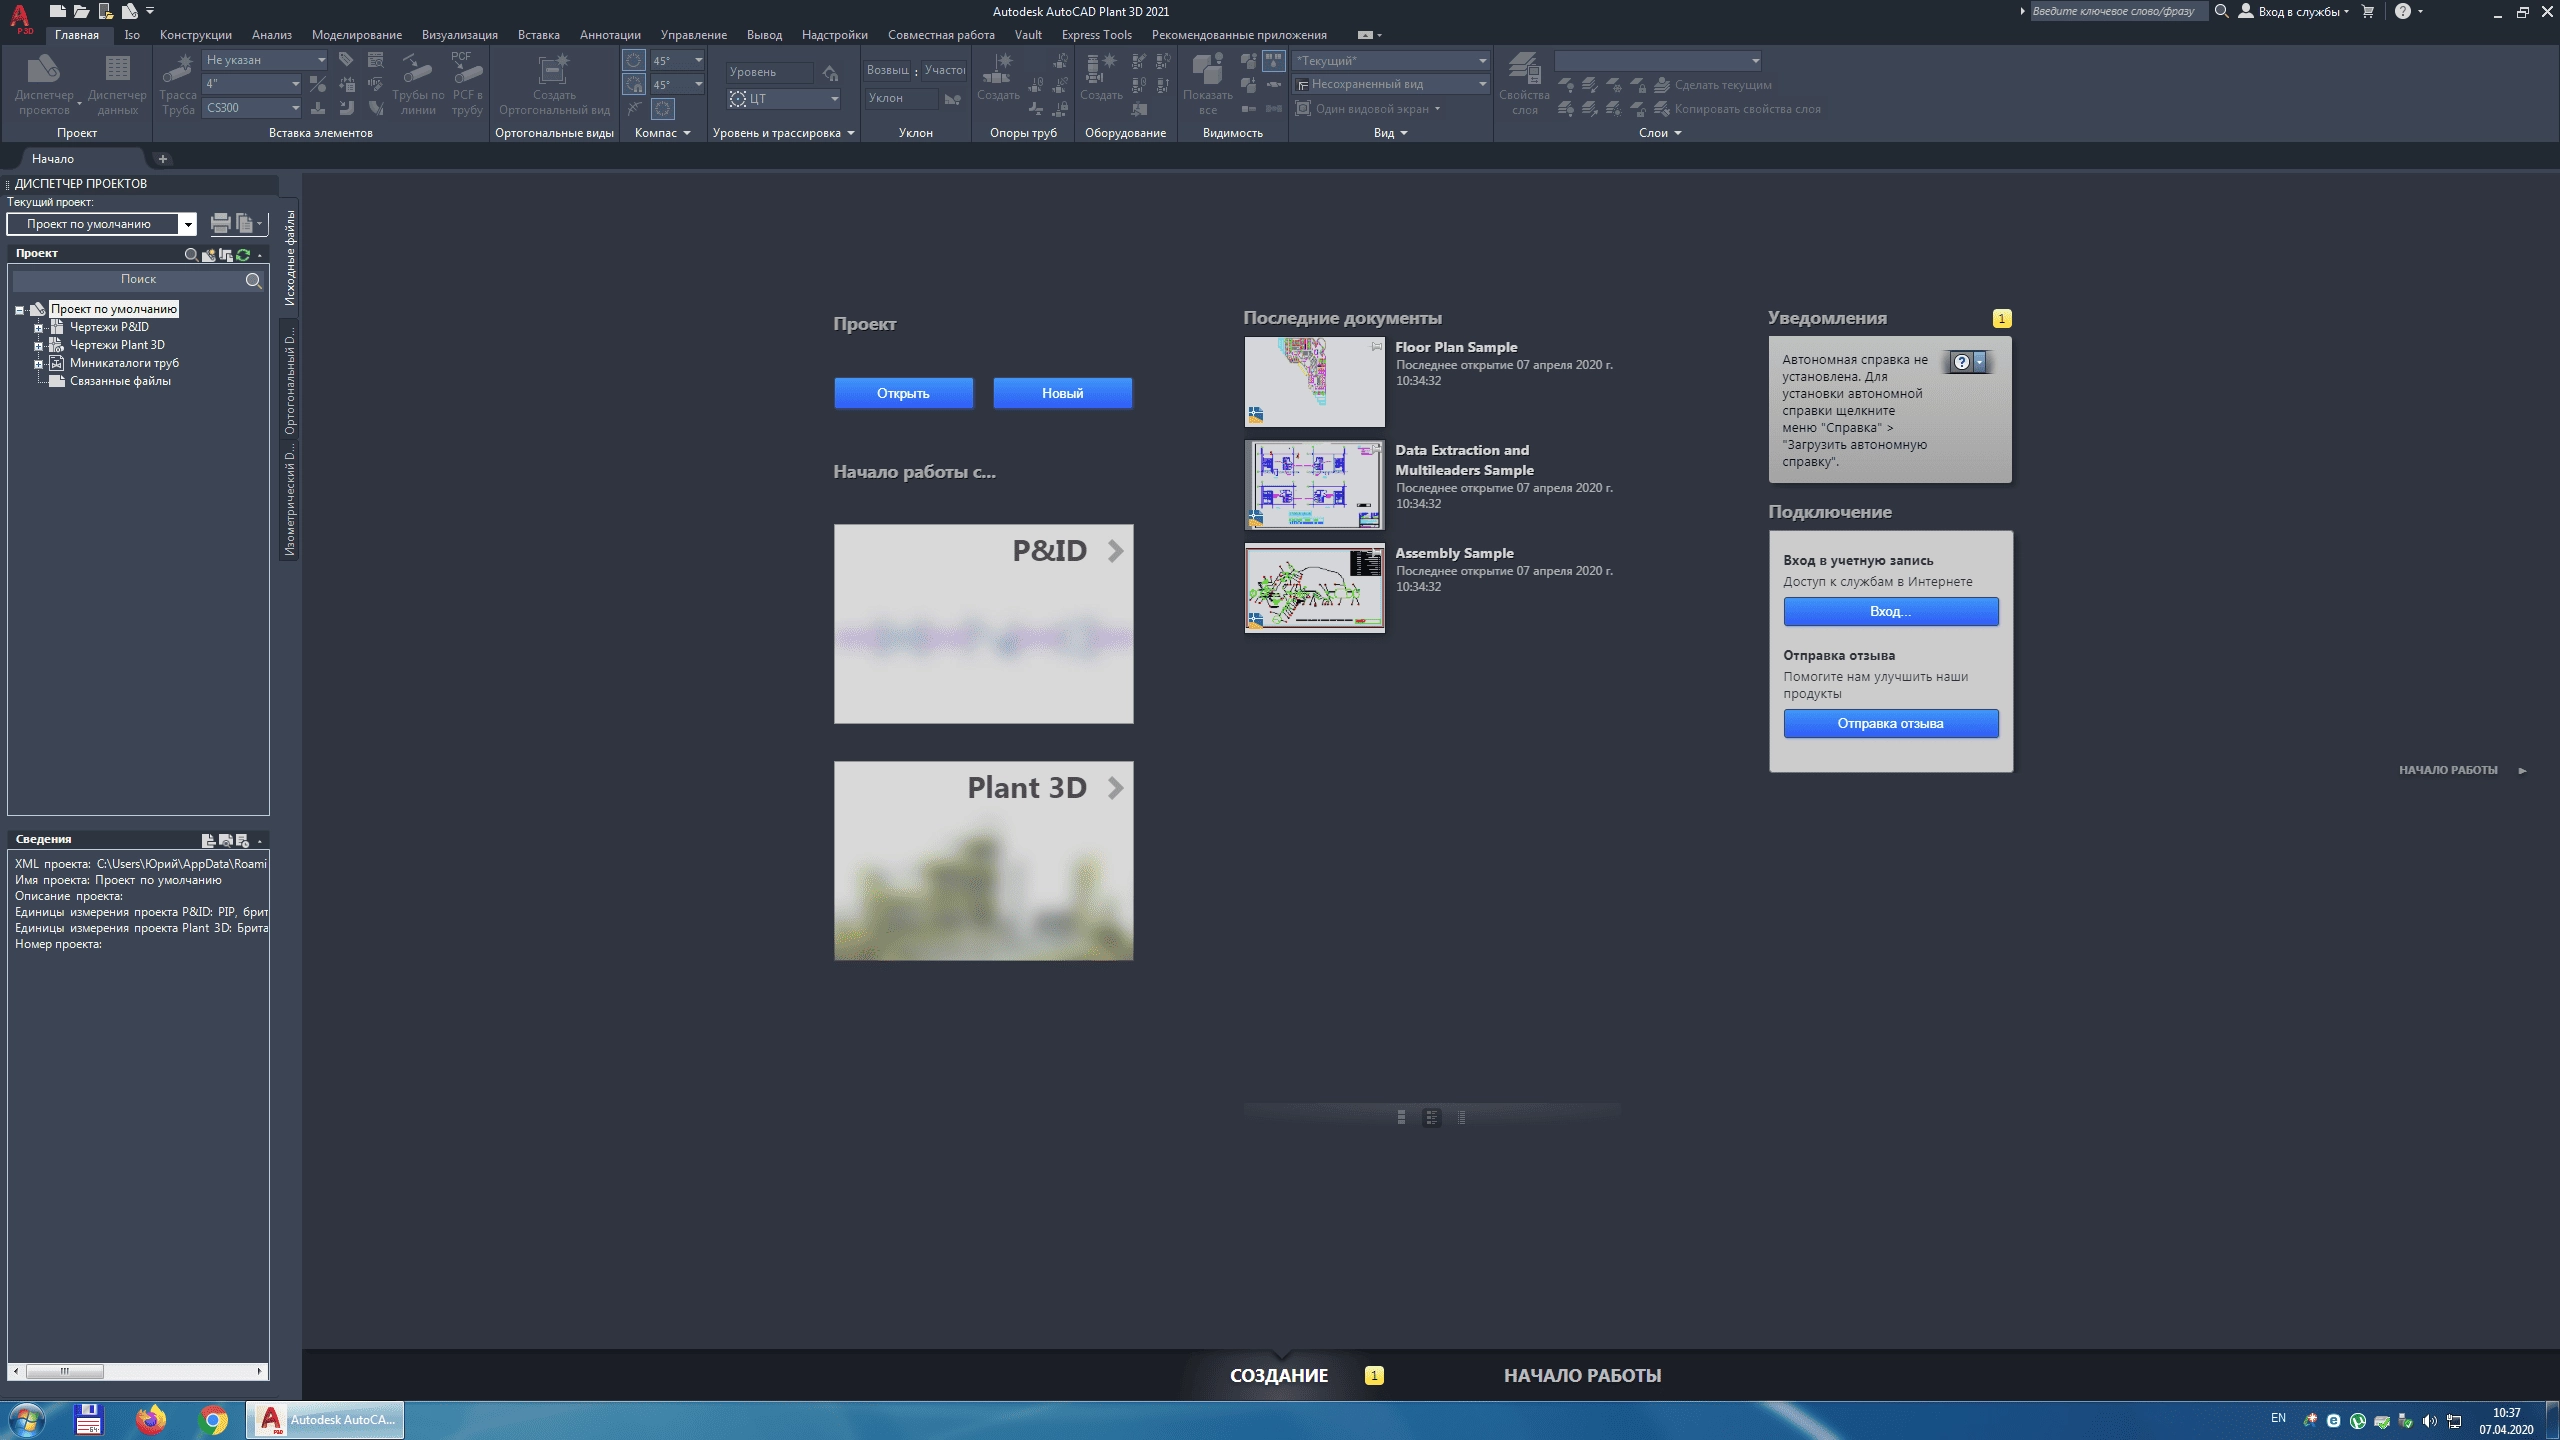Open the Iso ribbon tab
This screenshot has width=2560, height=1440.
pos(132,35)
